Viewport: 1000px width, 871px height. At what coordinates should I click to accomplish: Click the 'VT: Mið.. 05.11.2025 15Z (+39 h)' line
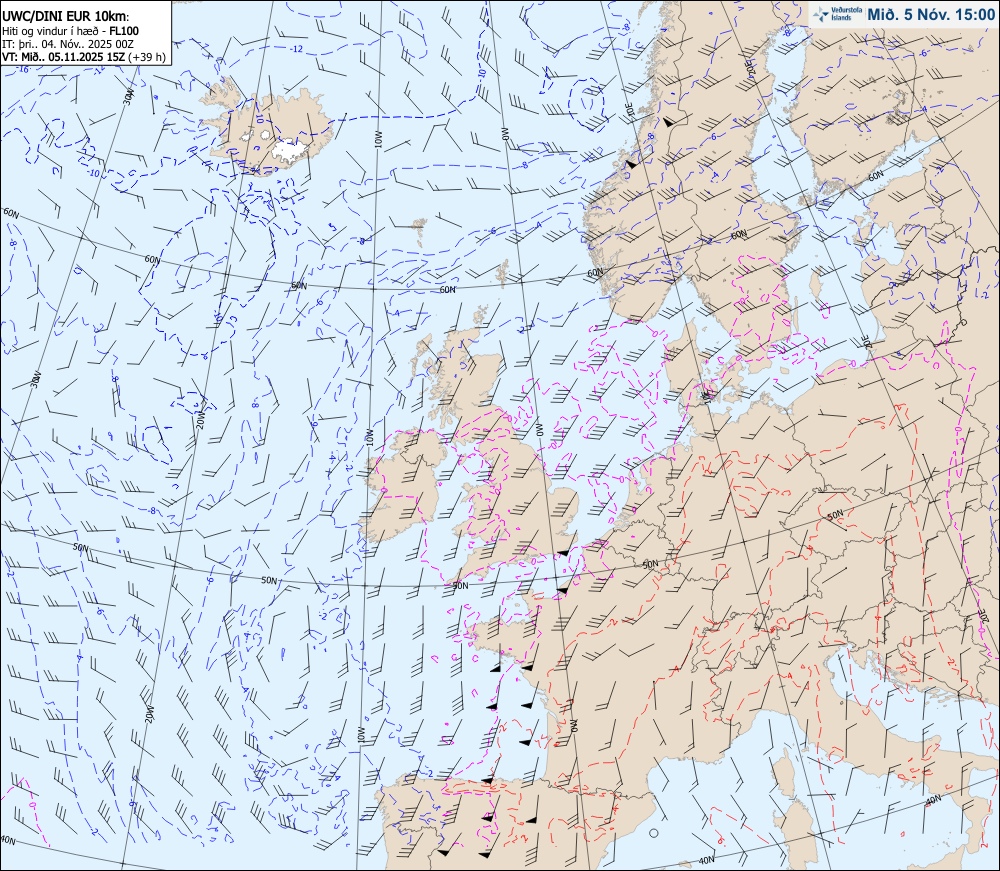tap(84, 57)
